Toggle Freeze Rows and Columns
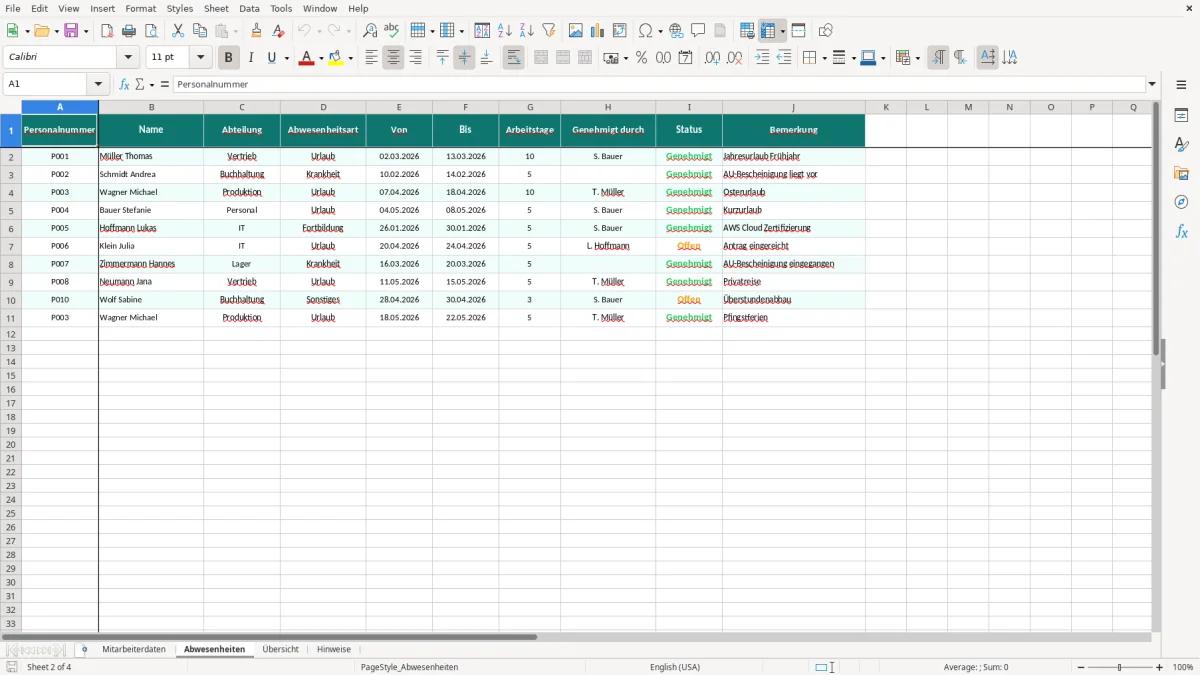This screenshot has height=675, width=1200. (x=769, y=31)
